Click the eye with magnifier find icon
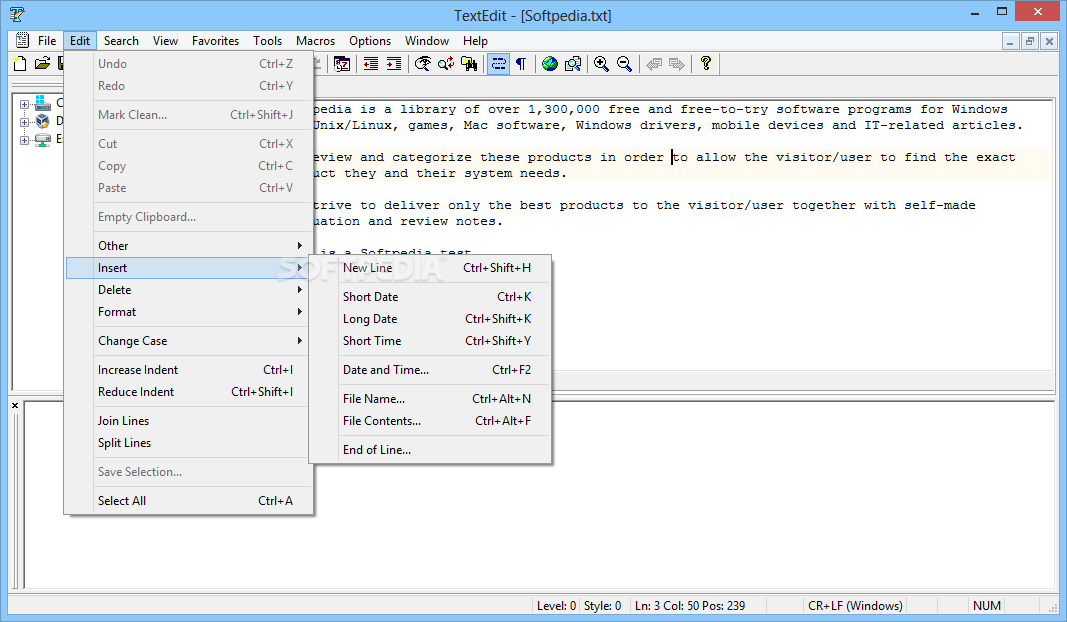Image resolution: width=1067 pixels, height=622 pixels. pyautogui.click(x=423, y=64)
